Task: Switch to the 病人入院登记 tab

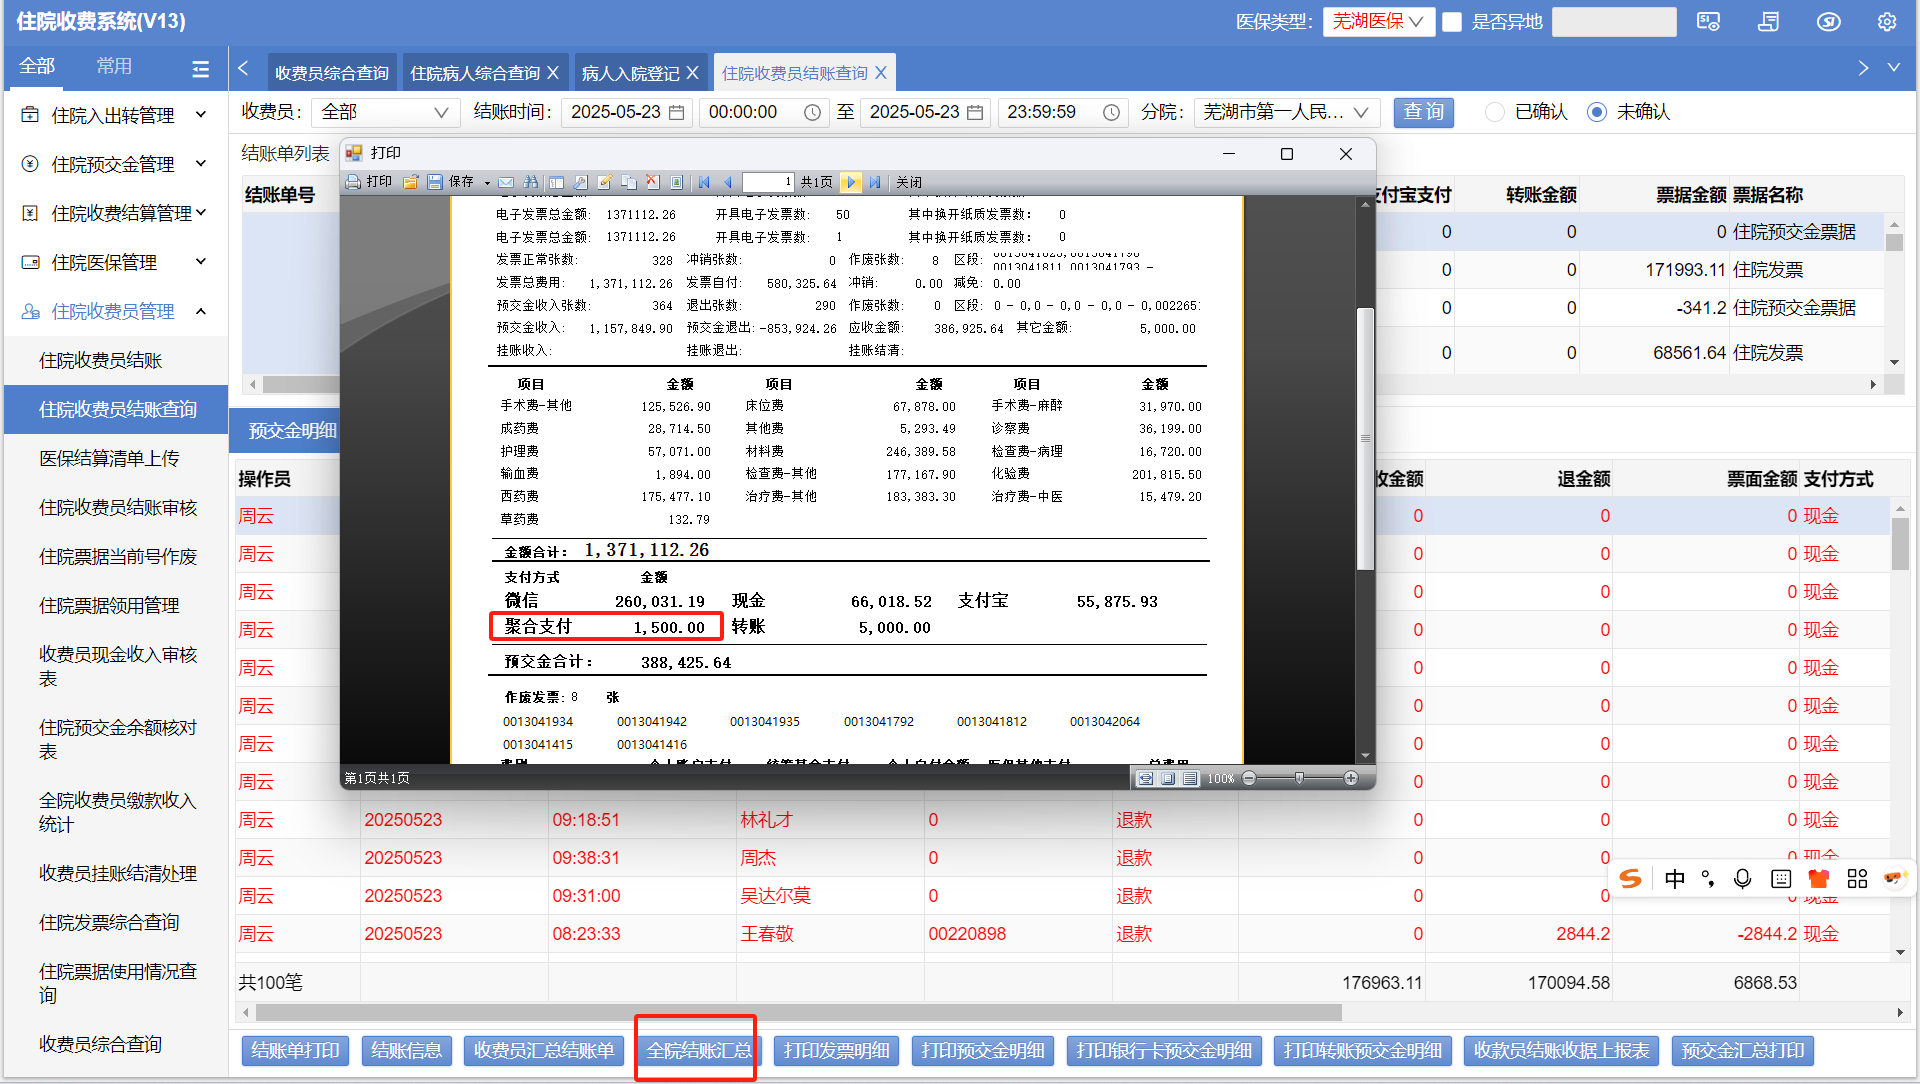Action: (x=630, y=73)
